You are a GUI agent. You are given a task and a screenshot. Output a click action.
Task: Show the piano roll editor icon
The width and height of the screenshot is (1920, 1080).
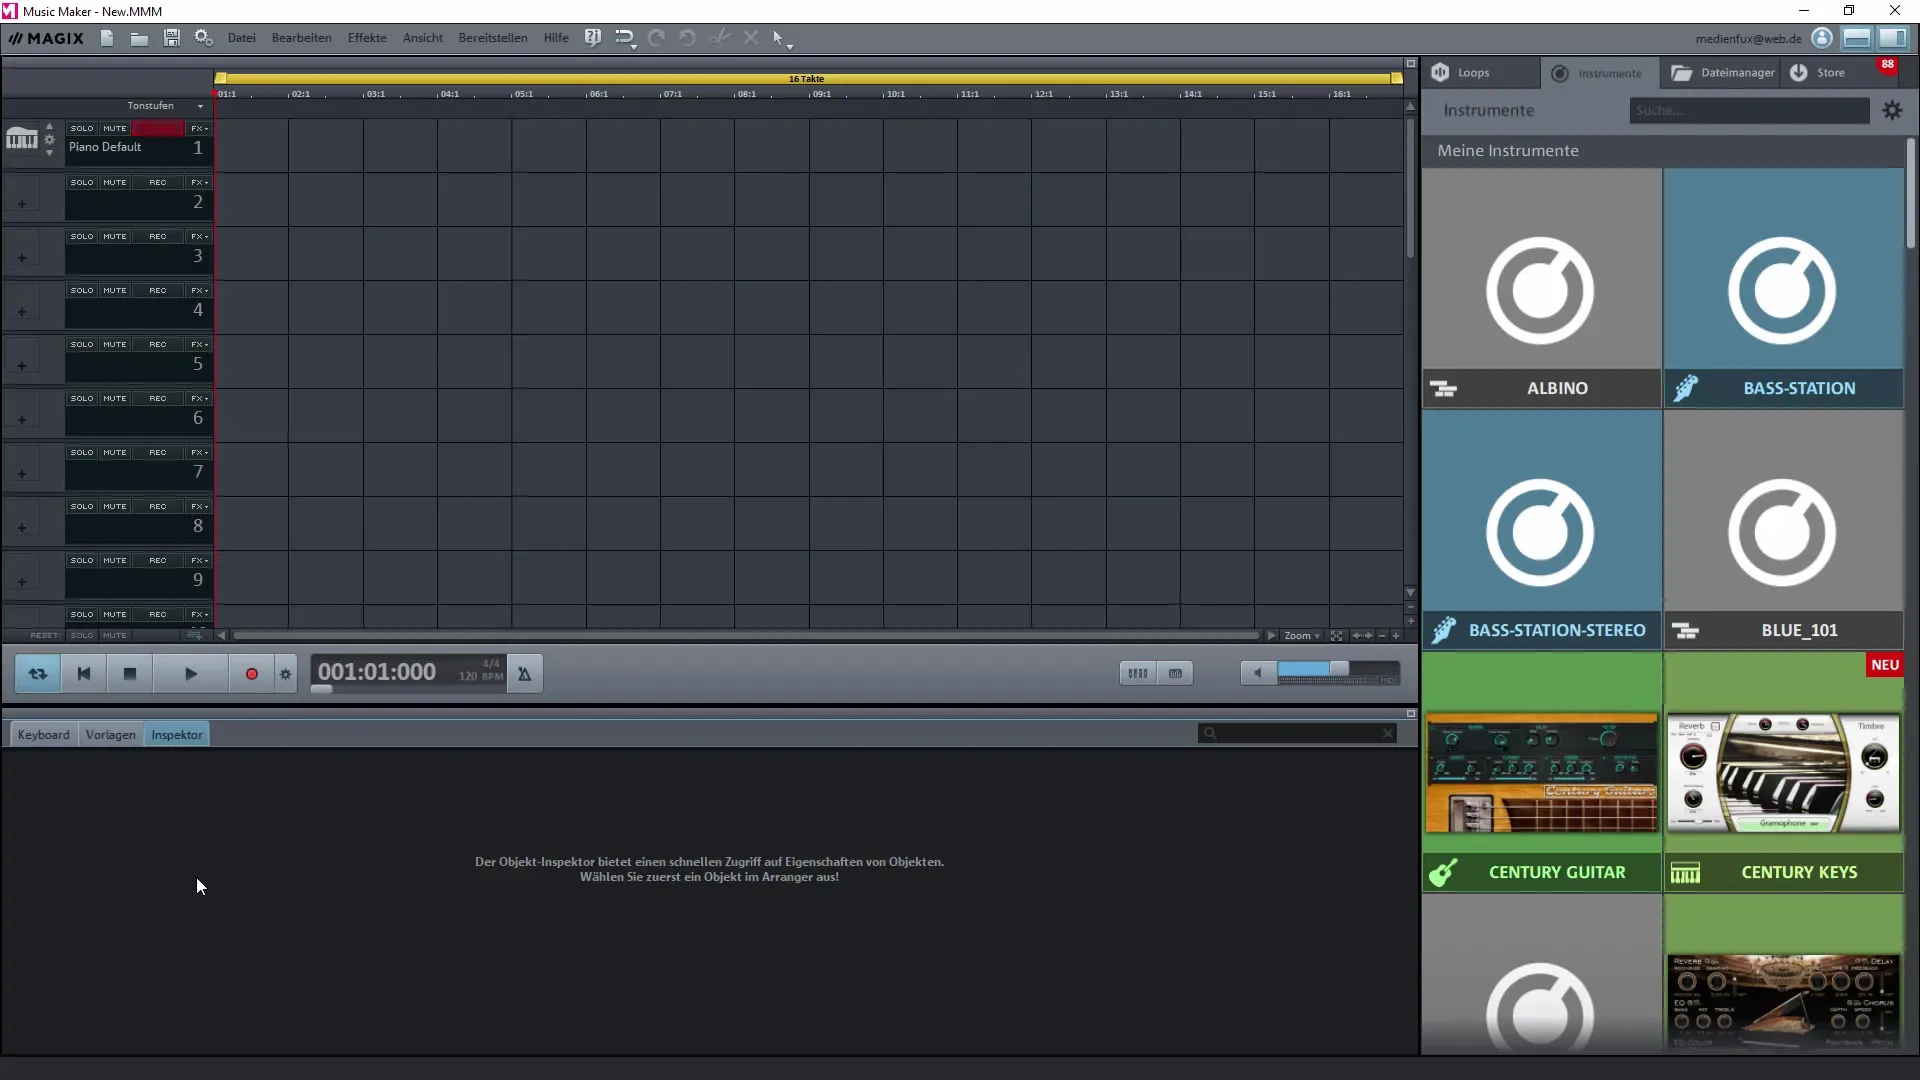[x=1175, y=674]
